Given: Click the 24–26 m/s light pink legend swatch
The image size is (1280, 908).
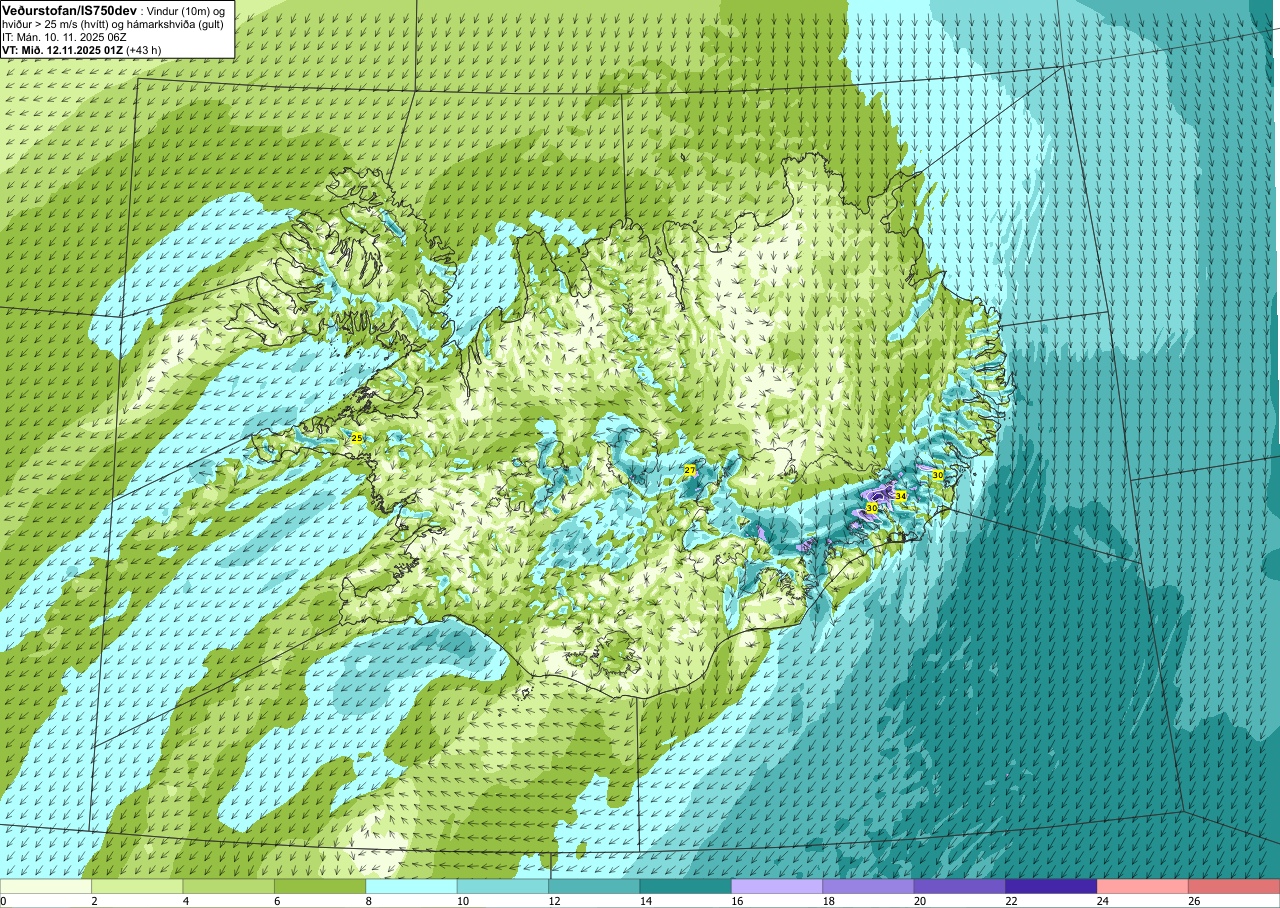Looking at the screenshot, I should pos(1143,887).
